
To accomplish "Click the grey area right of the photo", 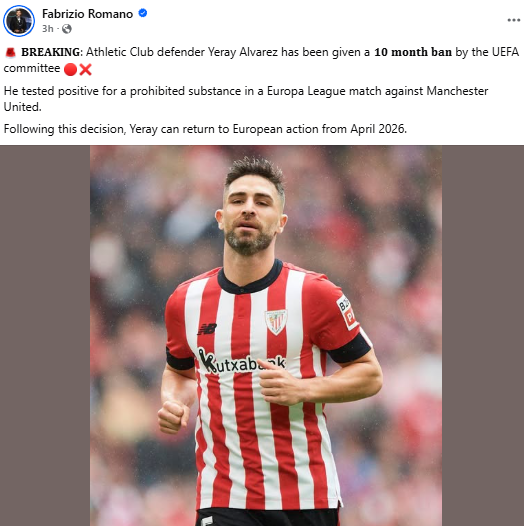I will (x=483, y=335).
